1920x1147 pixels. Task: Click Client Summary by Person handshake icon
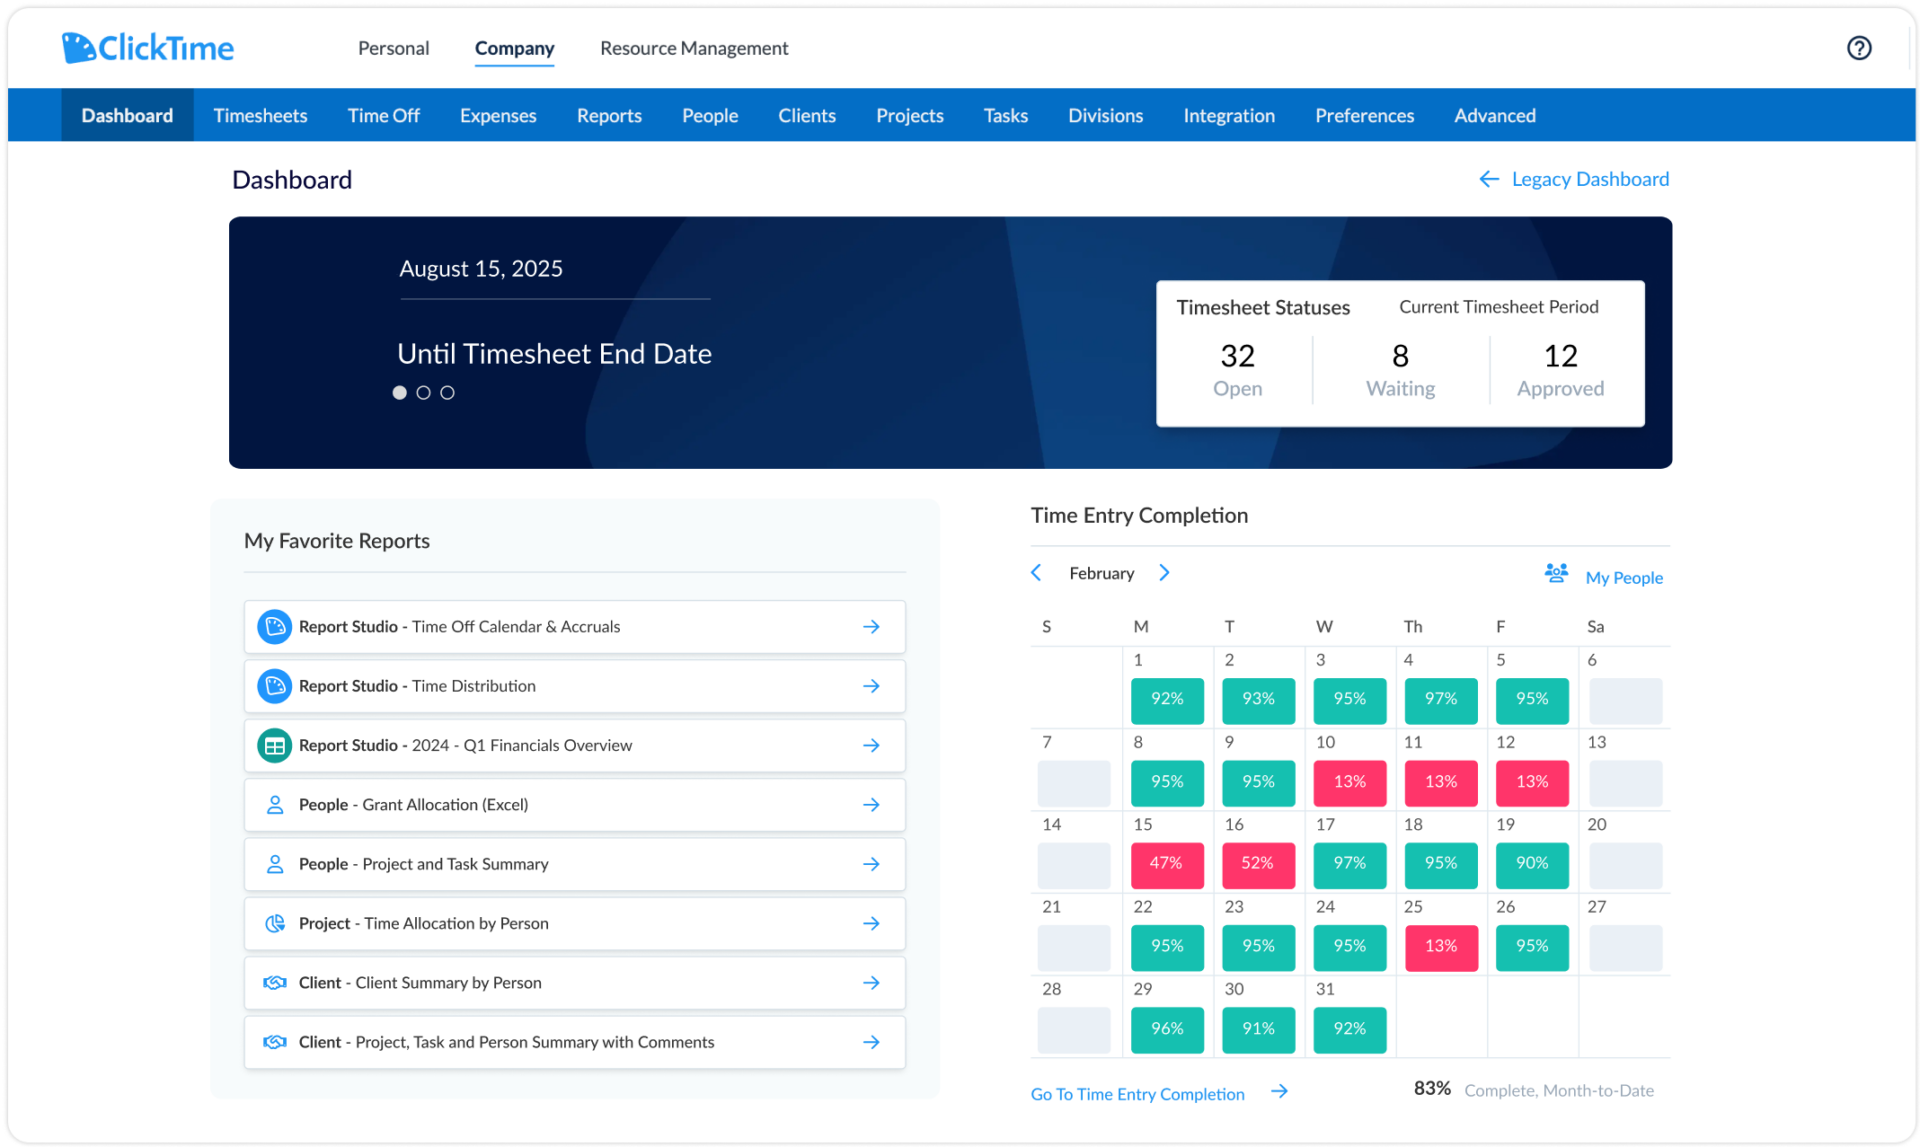pyautogui.click(x=274, y=983)
